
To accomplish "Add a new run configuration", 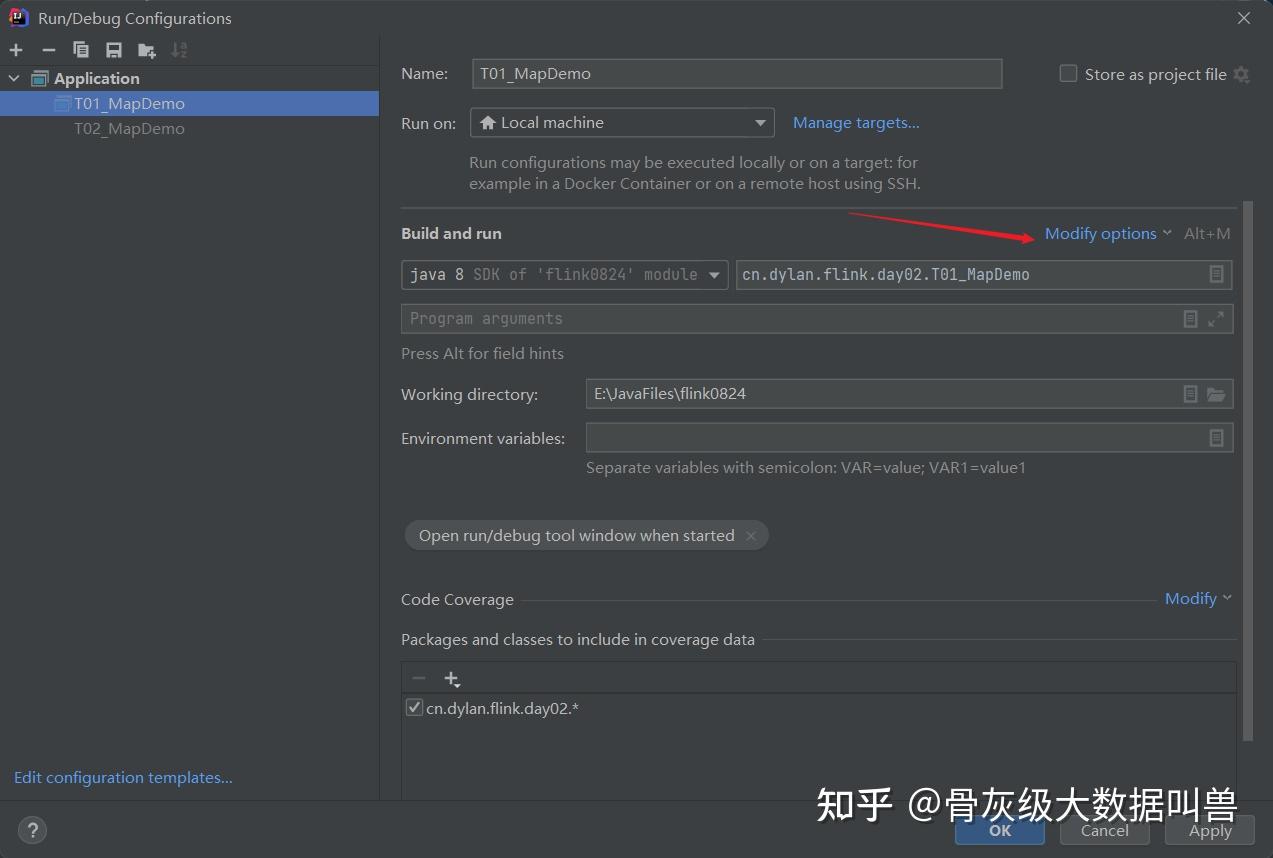I will pos(16,49).
